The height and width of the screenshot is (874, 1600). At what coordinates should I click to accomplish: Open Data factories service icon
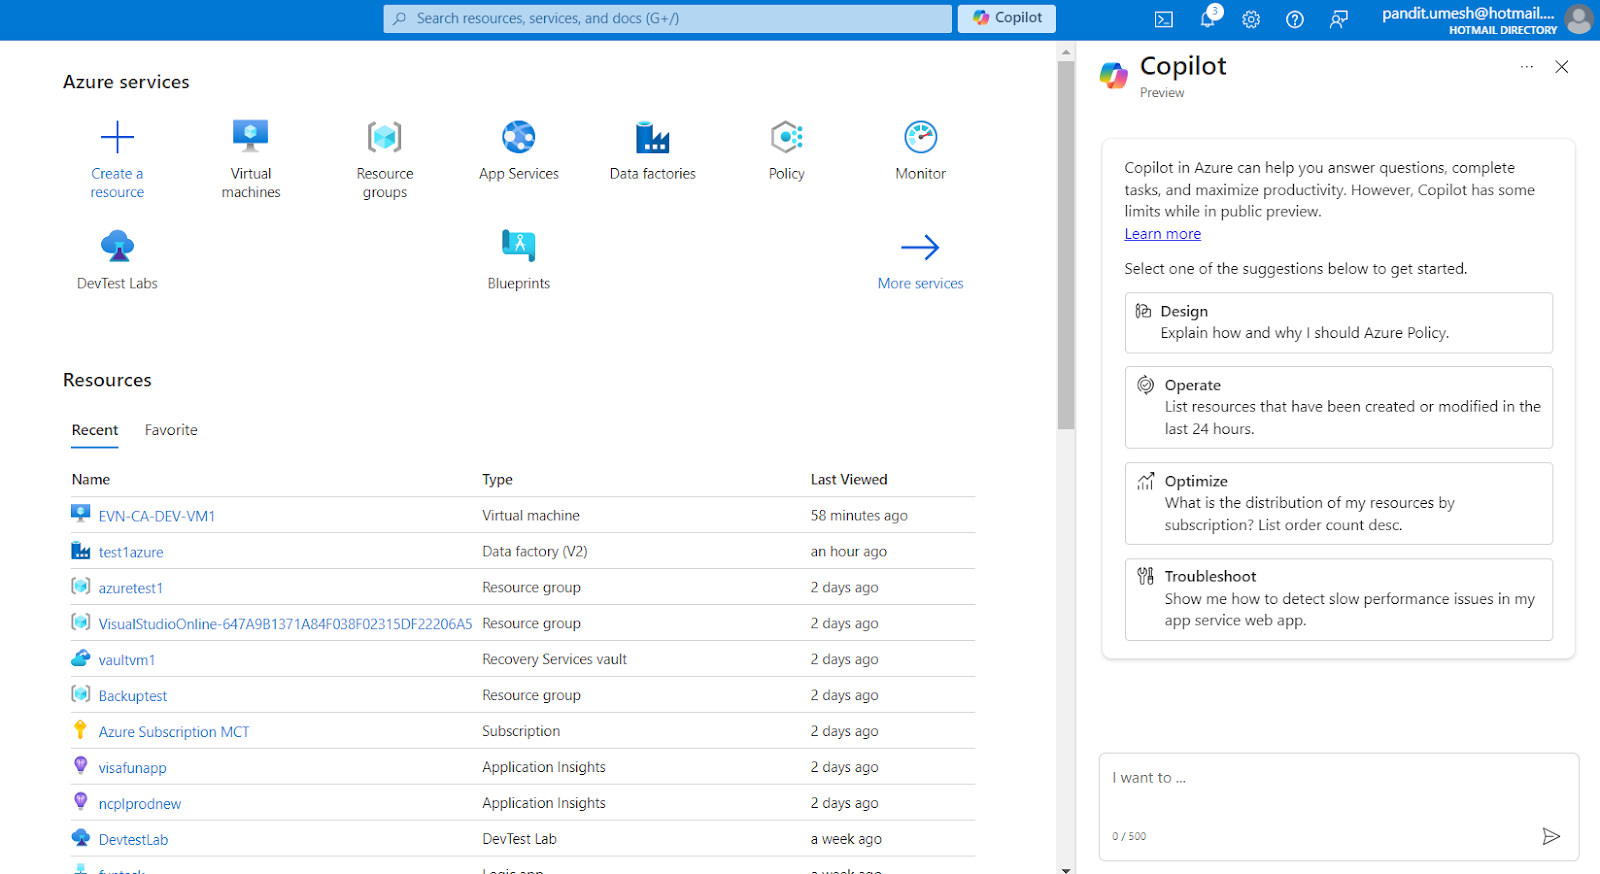click(653, 137)
